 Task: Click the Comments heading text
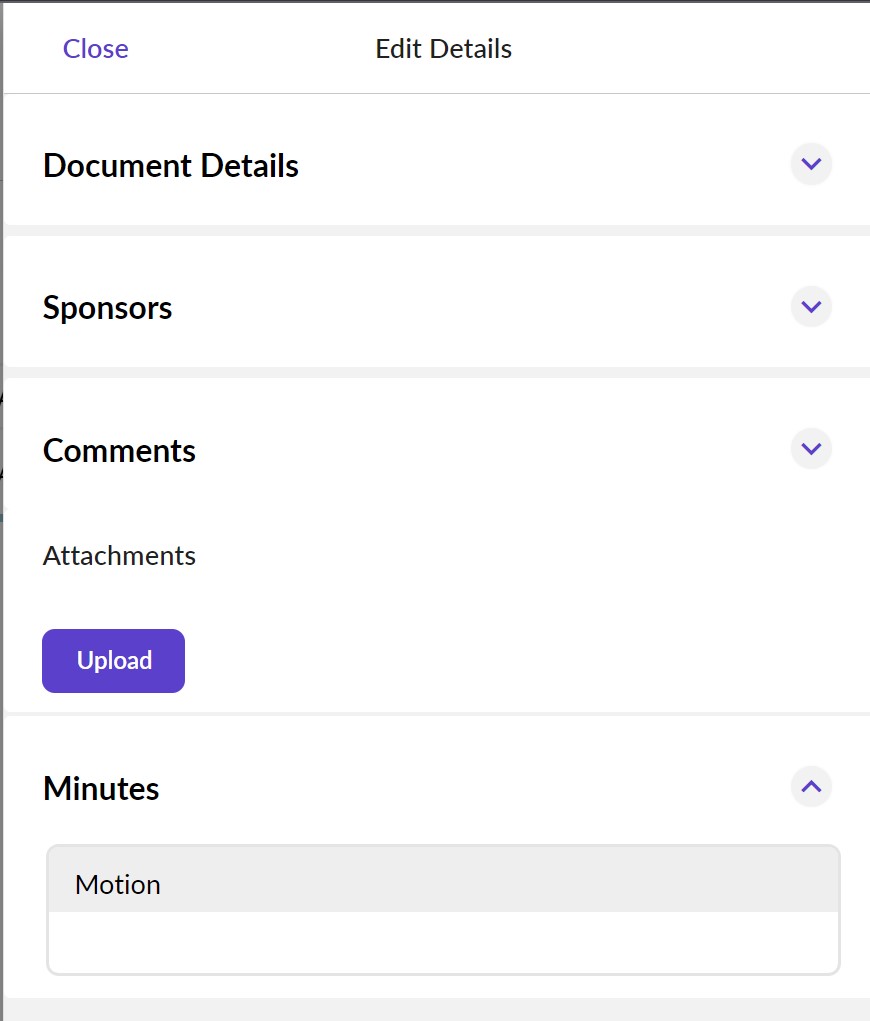(118, 450)
